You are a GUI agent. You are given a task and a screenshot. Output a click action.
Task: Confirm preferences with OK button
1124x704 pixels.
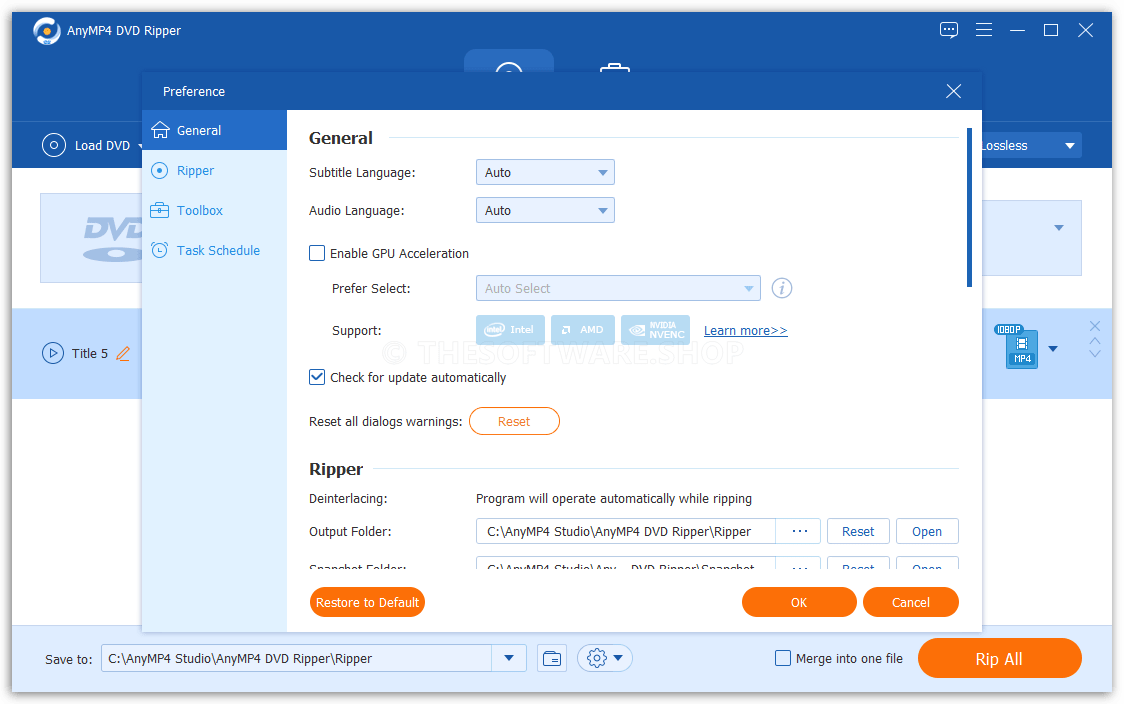click(x=799, y=602)
